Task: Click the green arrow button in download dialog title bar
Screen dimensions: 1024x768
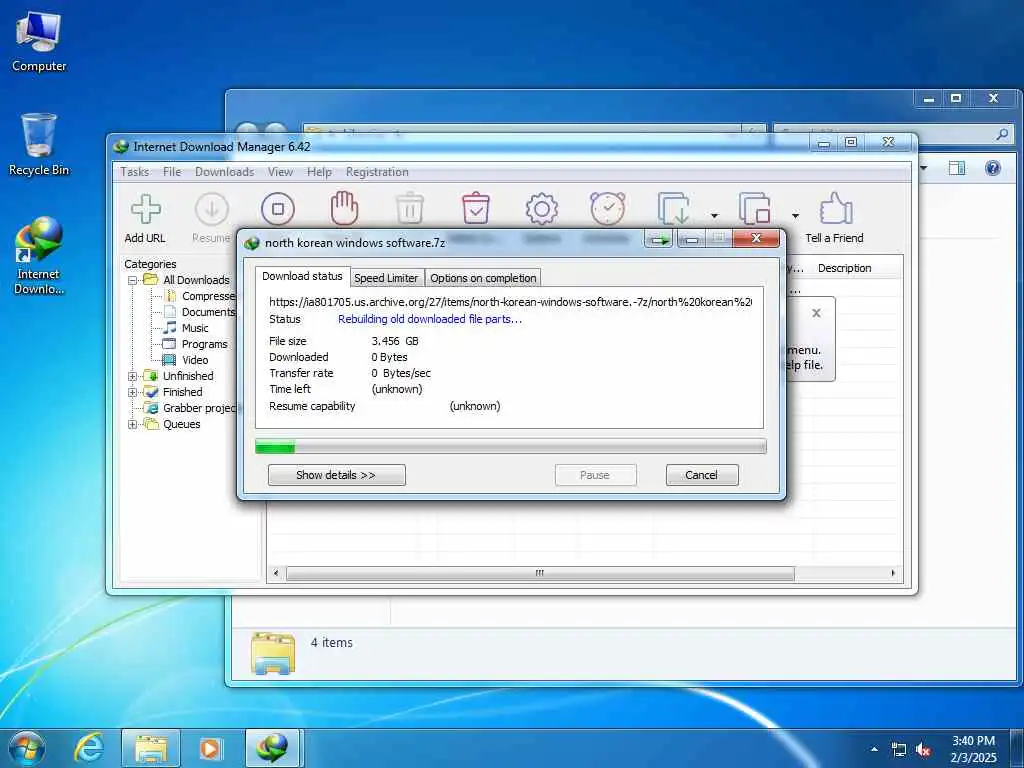Action: [x=659, y=239]
